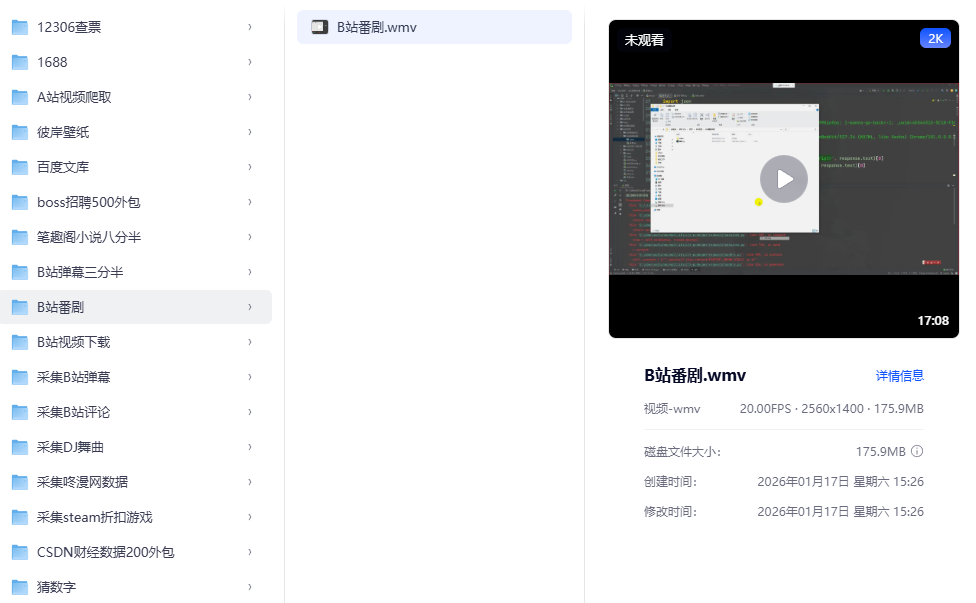Open the 详情信息 link
The image size is (976, 603).
(x=899, y=376)
